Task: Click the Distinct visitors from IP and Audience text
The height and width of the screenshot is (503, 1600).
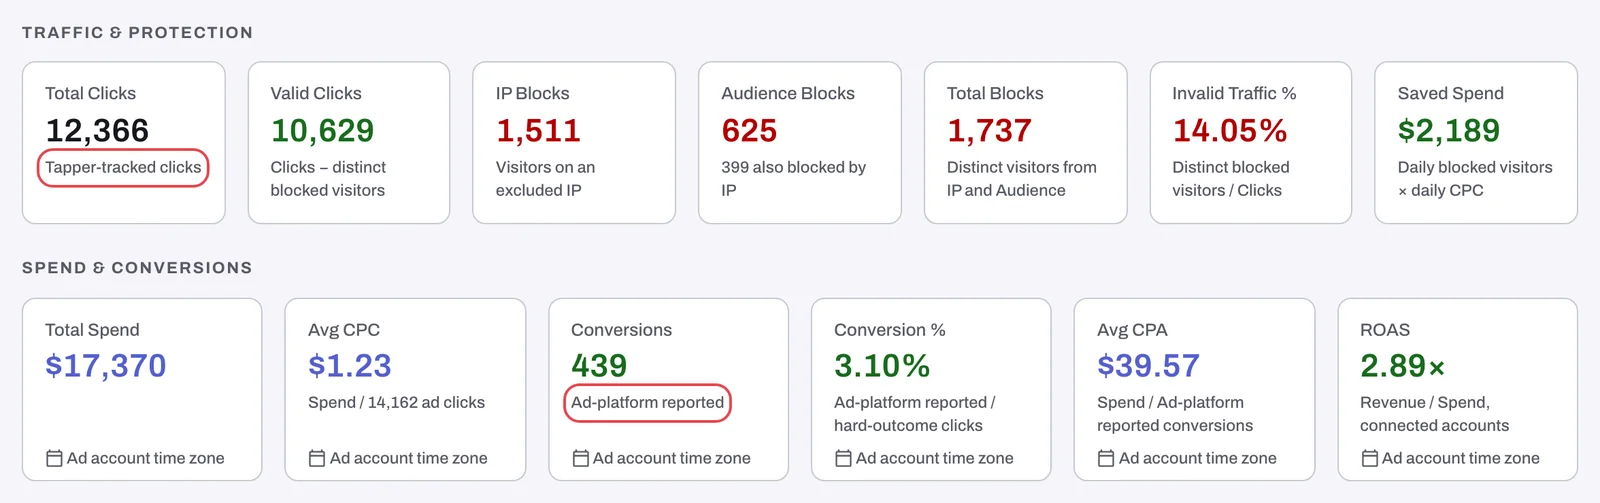Action: 1022,178
